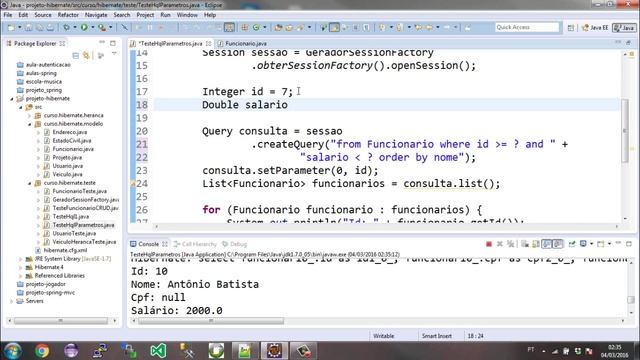Viewport: 640px width, 360px height.
Task: Open the Source menu
Action: (x=43, y=15)
